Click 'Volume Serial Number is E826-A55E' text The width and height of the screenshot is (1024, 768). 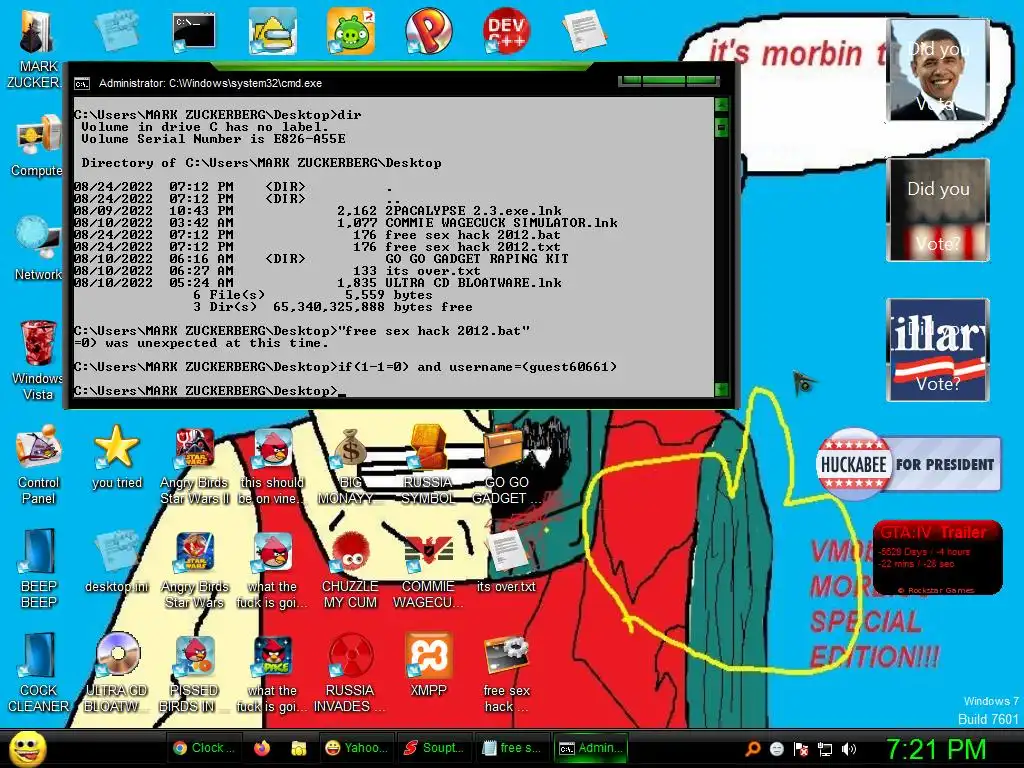[x=214, y=139]
